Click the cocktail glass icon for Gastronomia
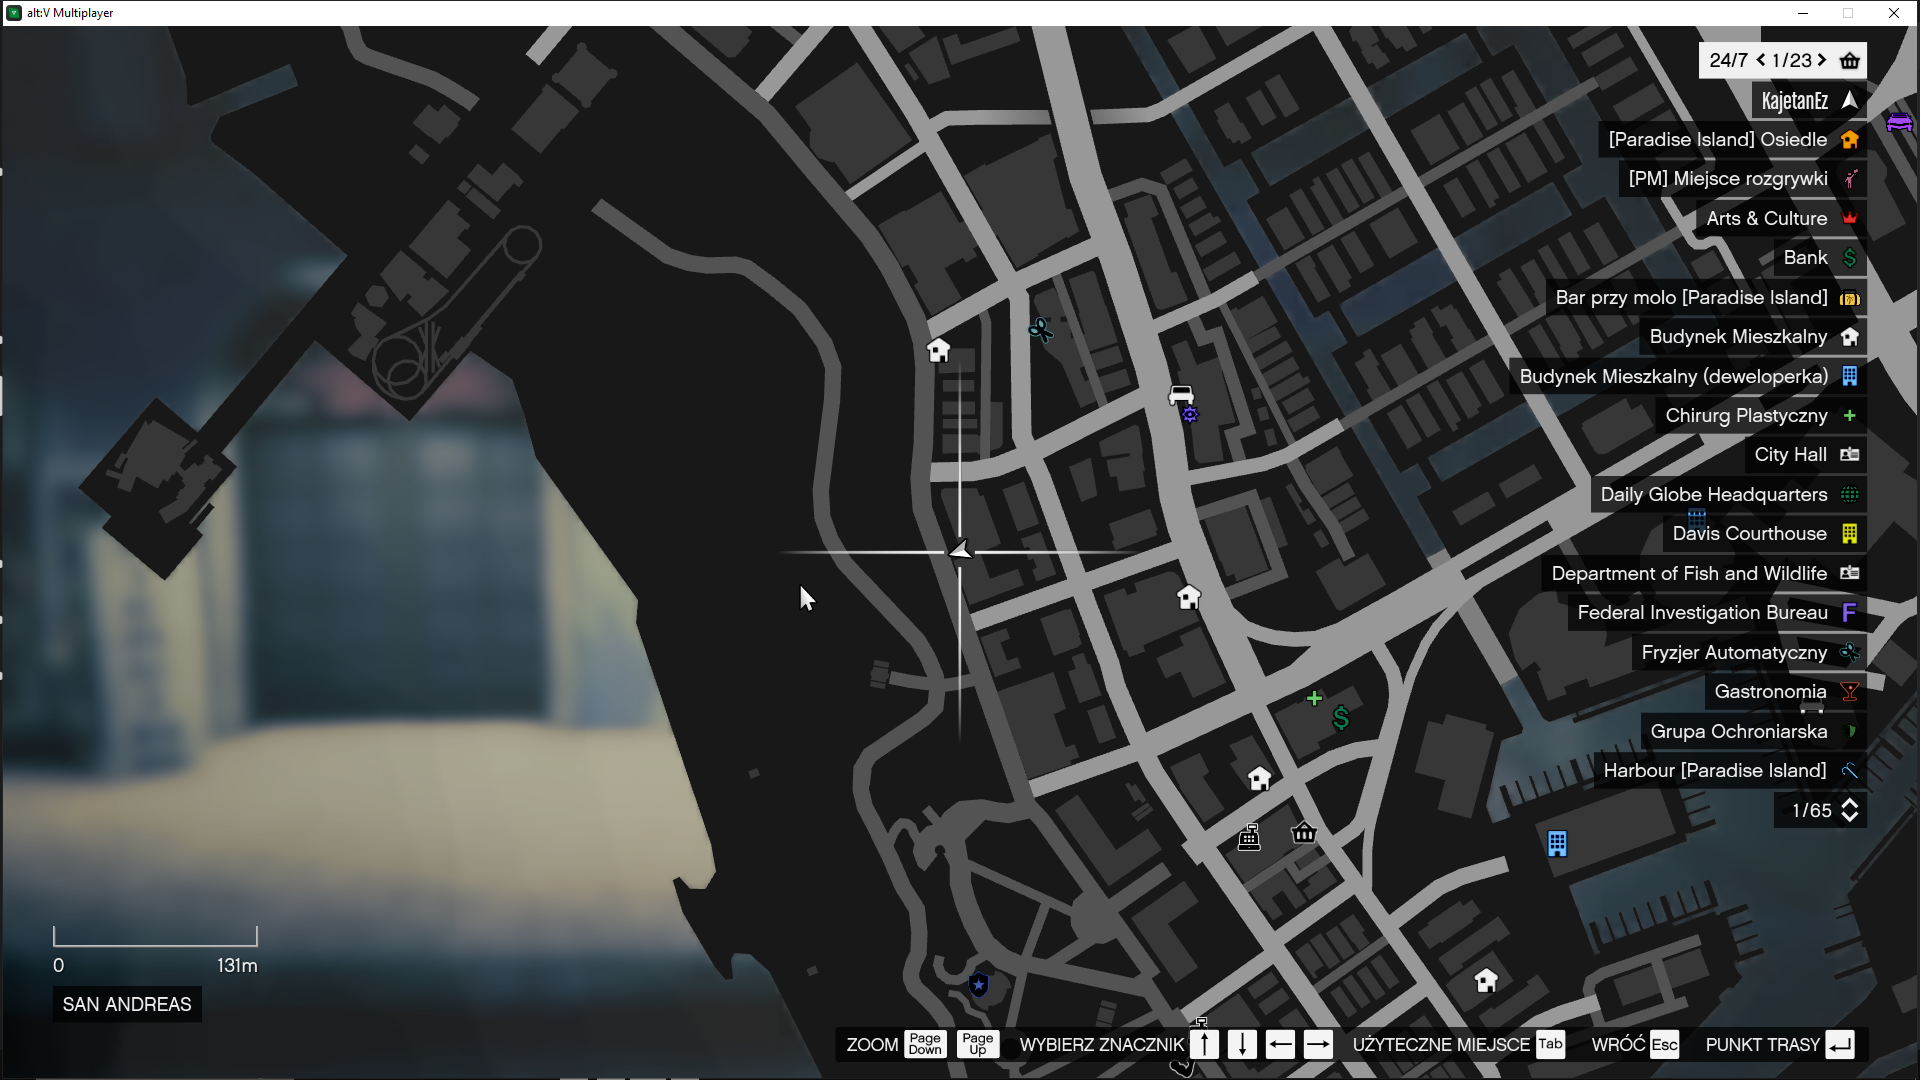 pos(1850,692)
